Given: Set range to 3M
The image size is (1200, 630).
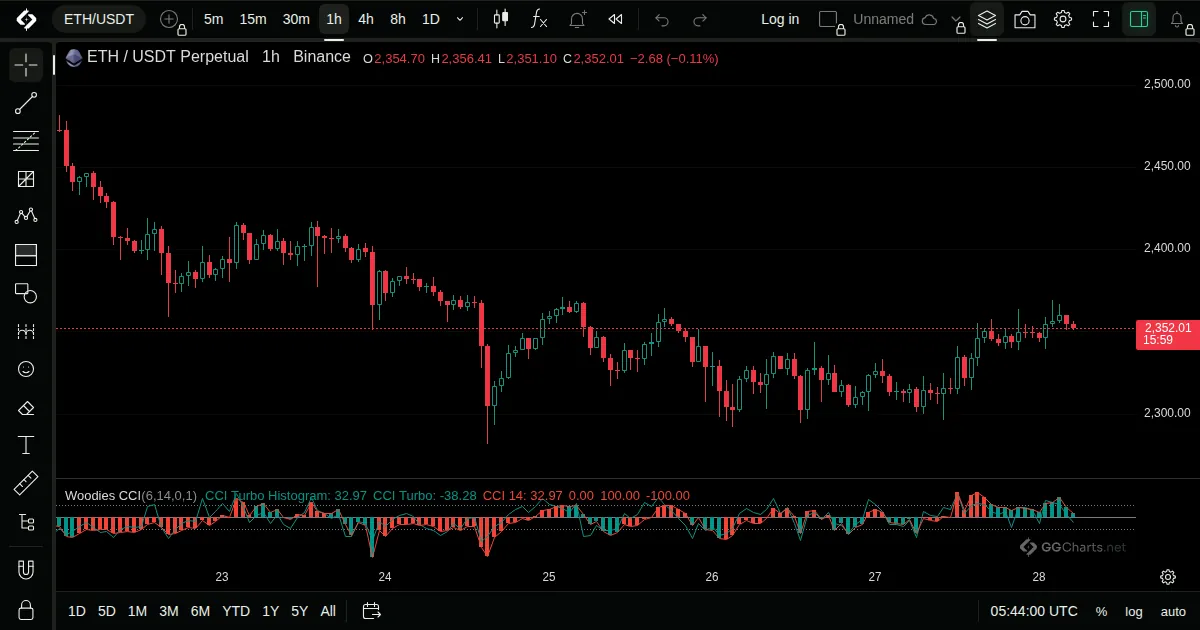Looking at the screenshot, I should [169, 611].
